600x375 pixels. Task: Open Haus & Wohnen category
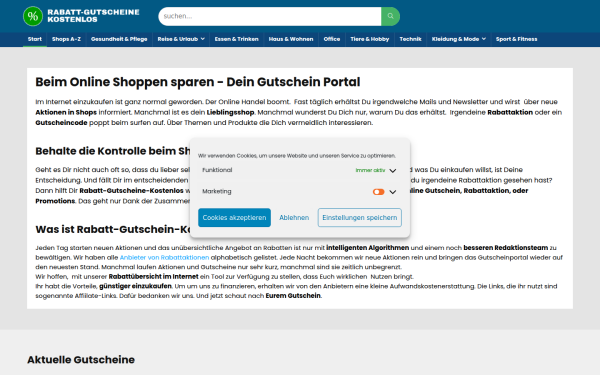pos(291,39)
